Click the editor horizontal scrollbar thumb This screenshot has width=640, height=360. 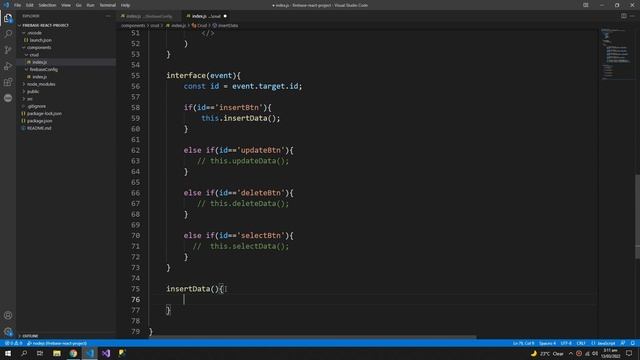coord(313,337)
